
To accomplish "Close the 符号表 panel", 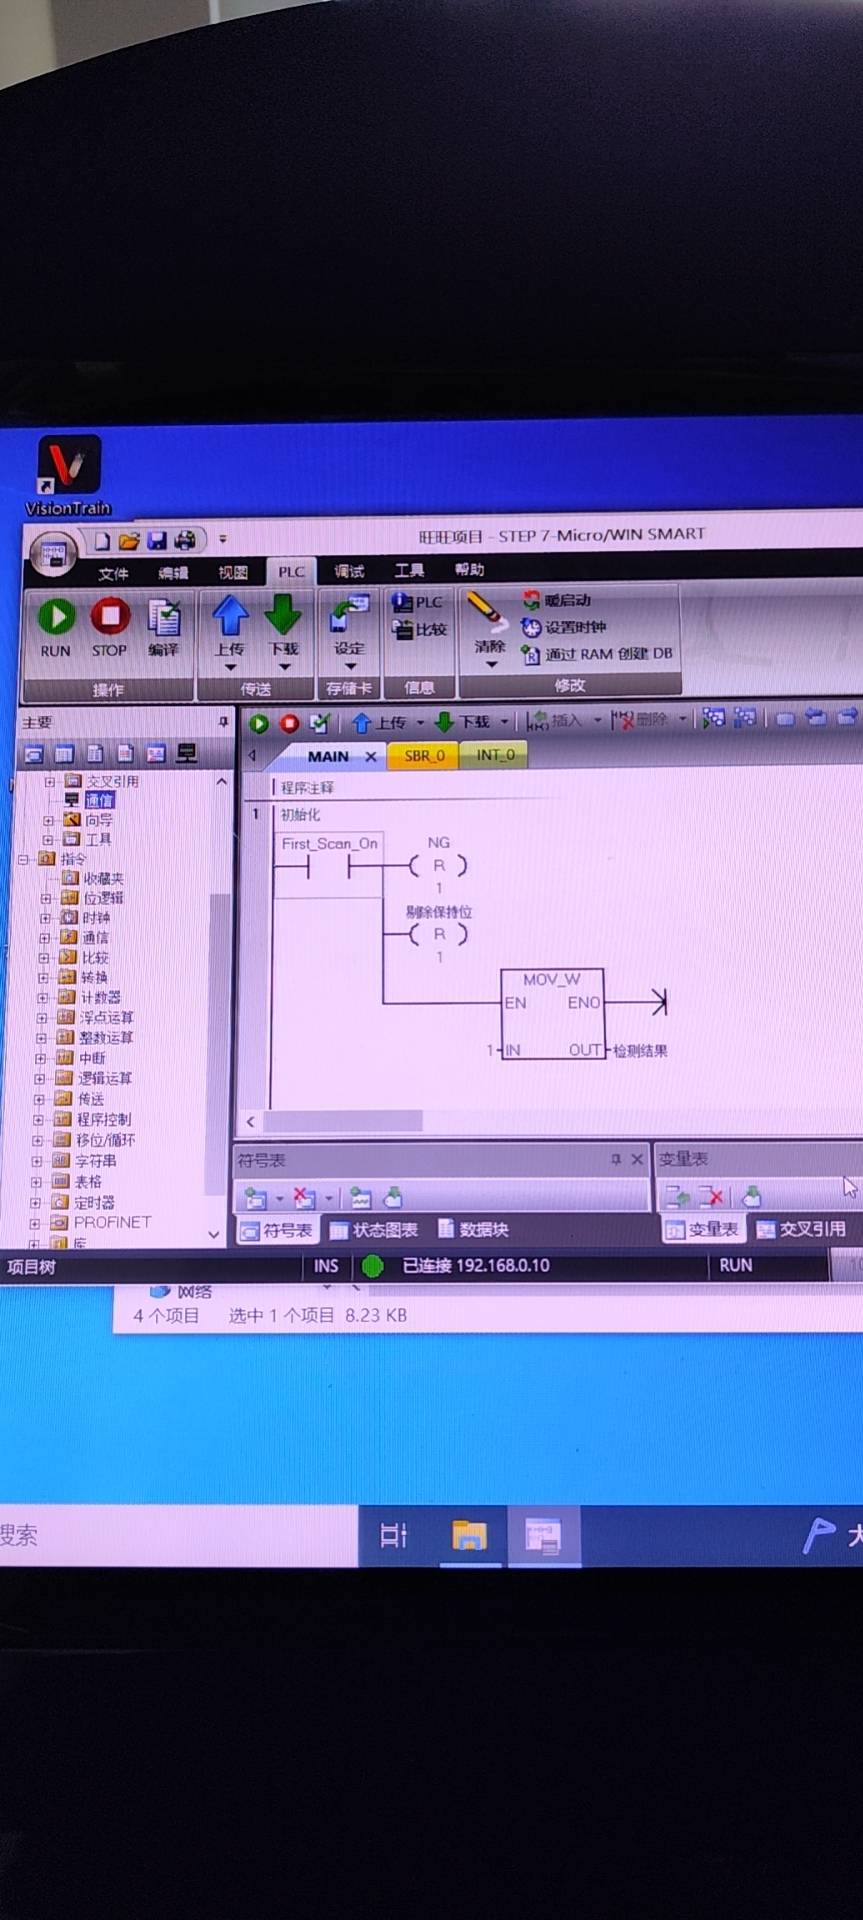I will click(x=637, y=1160).
